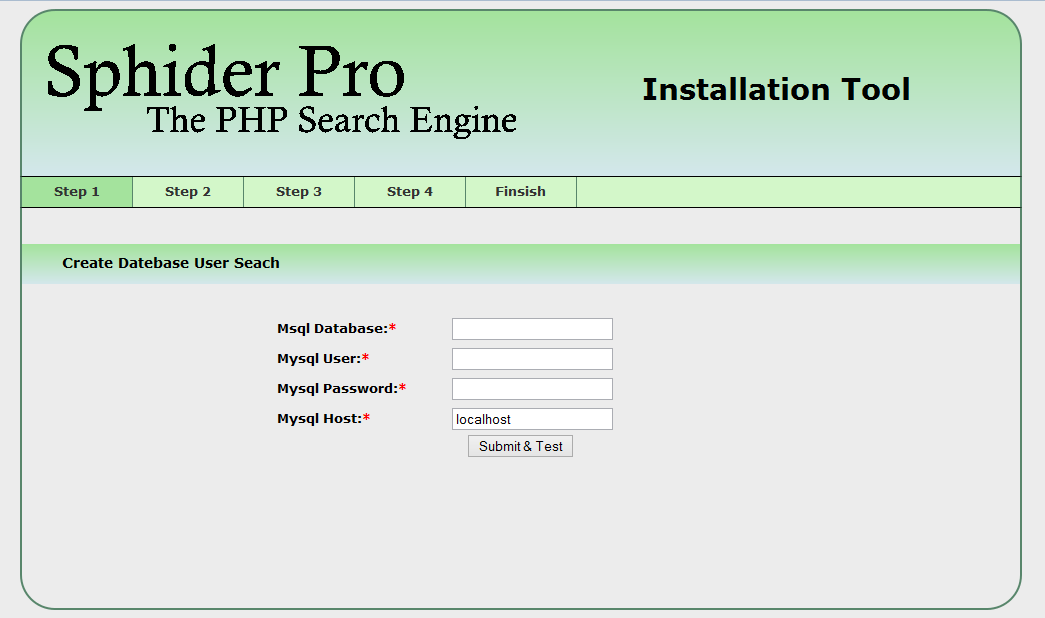Viewport: 1045px width, 618px height.
Task: Open the Finsish tab
Action: [521, 192]
